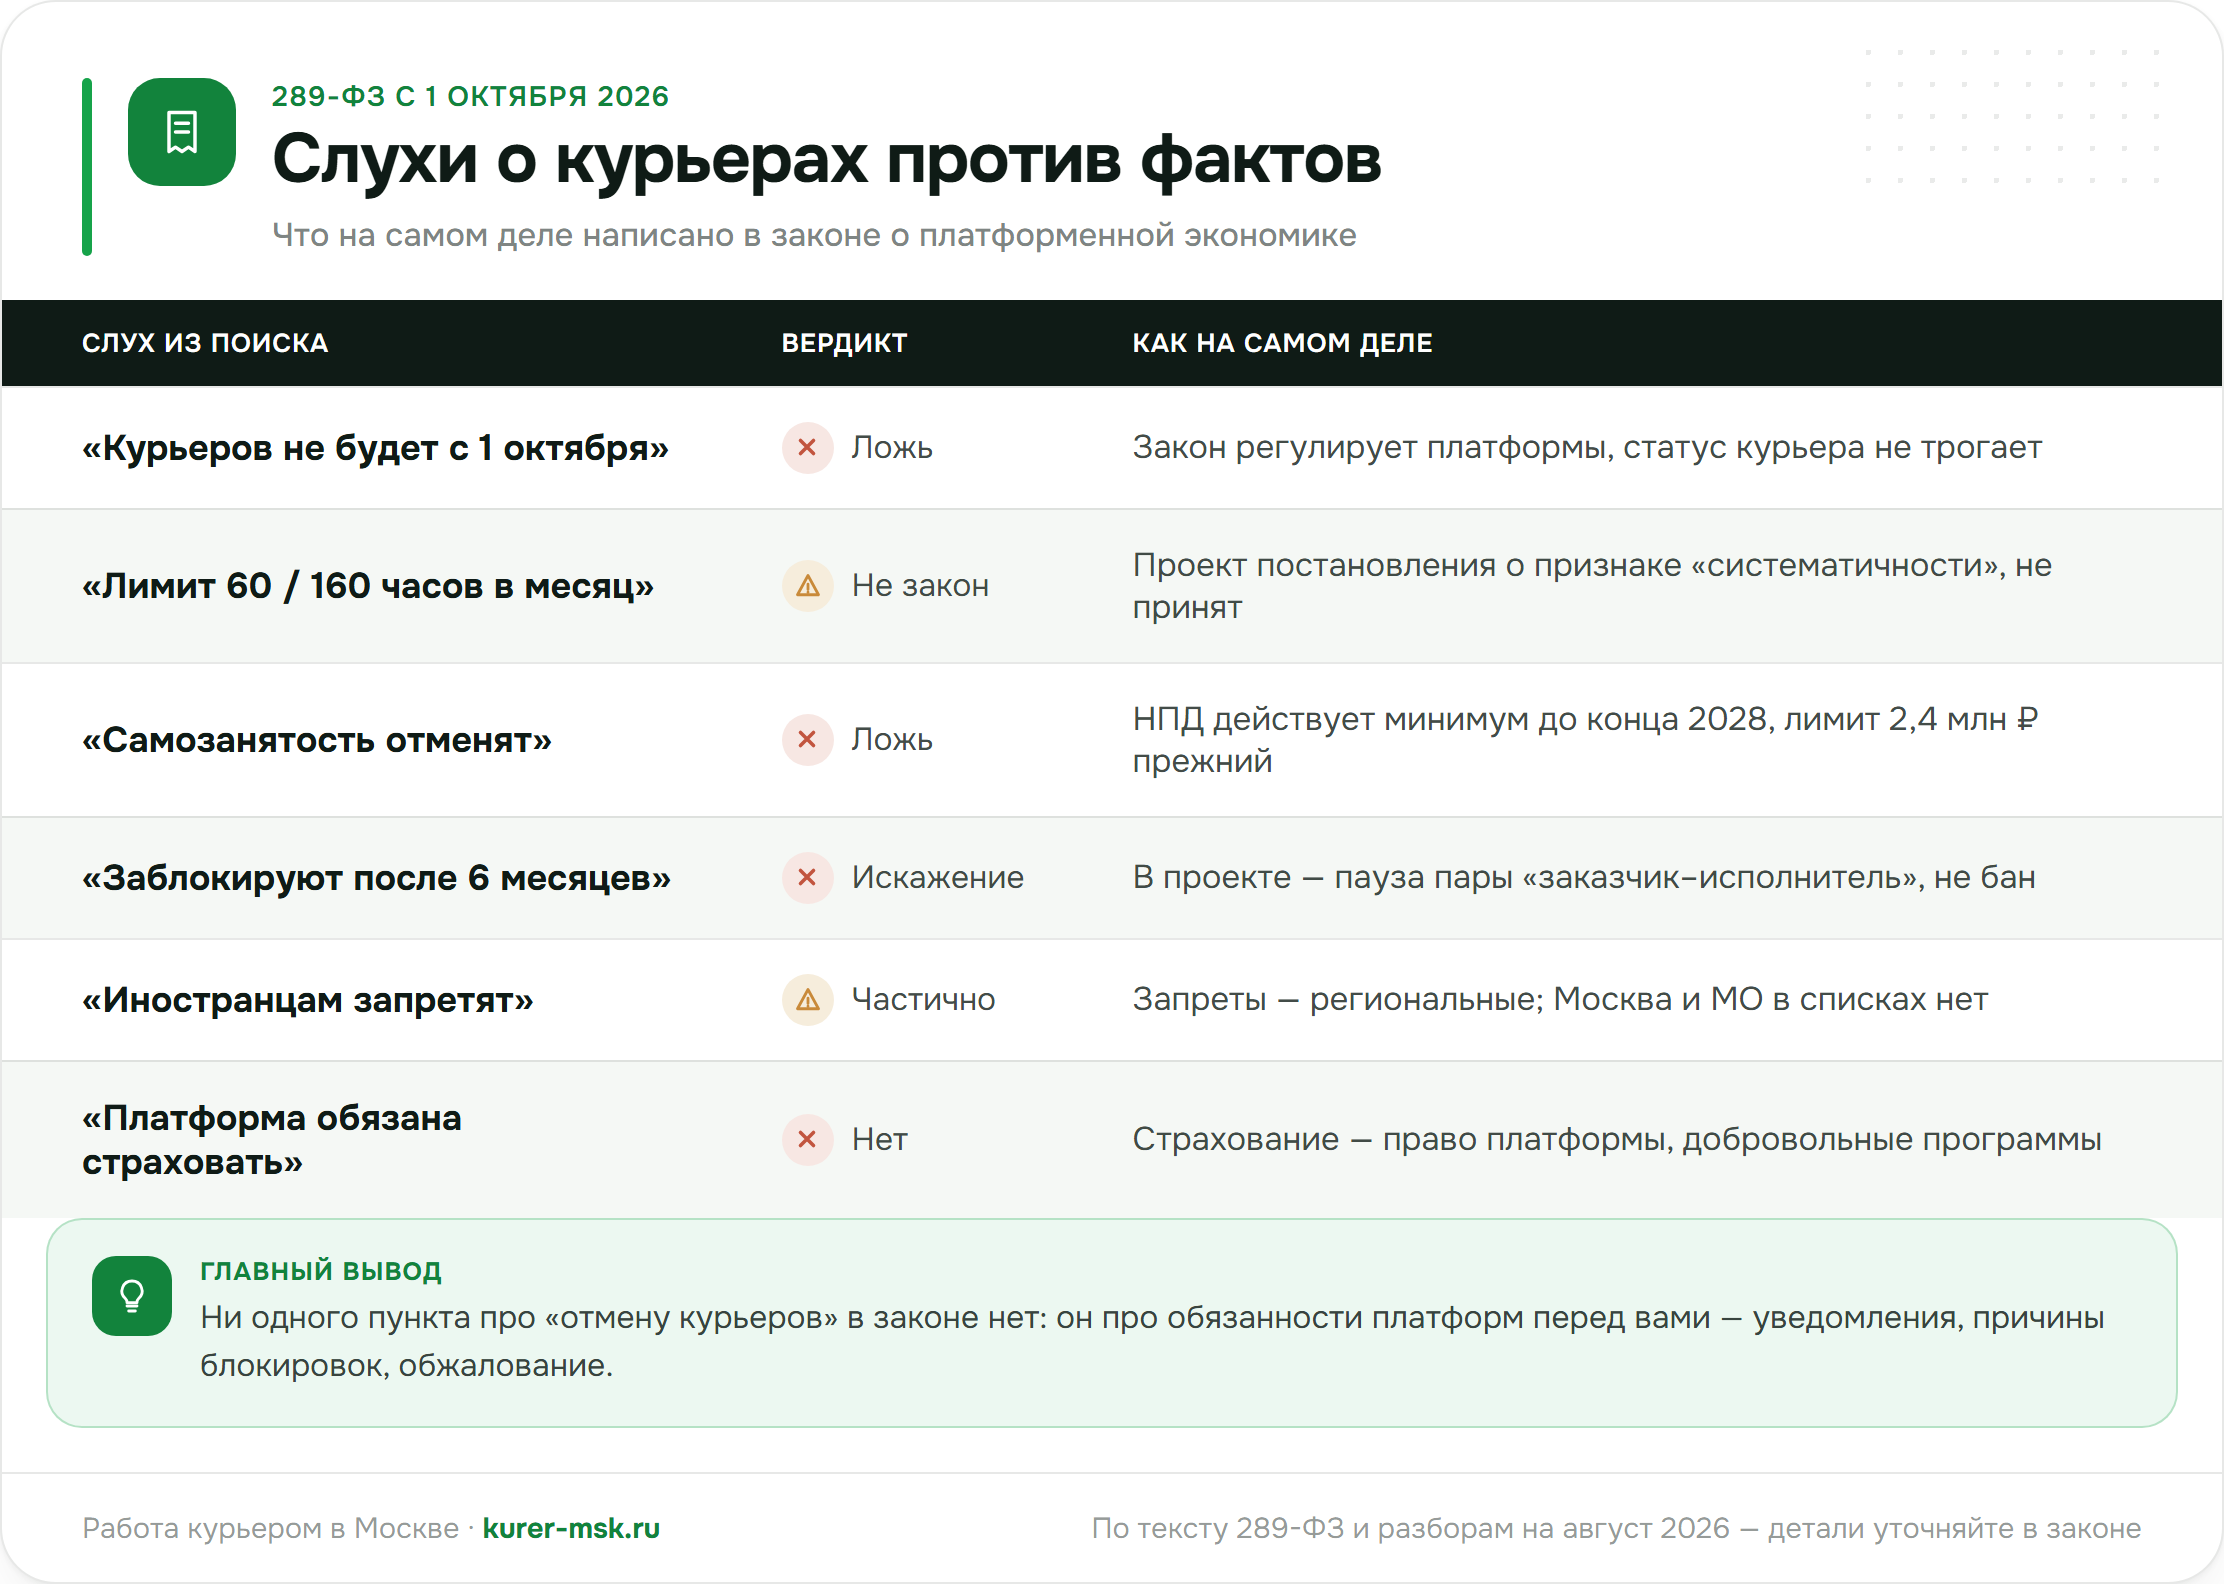Click red cross icon beside «Курьеров не будет»
This screenshot has height=1584, width=2224.
808,447
